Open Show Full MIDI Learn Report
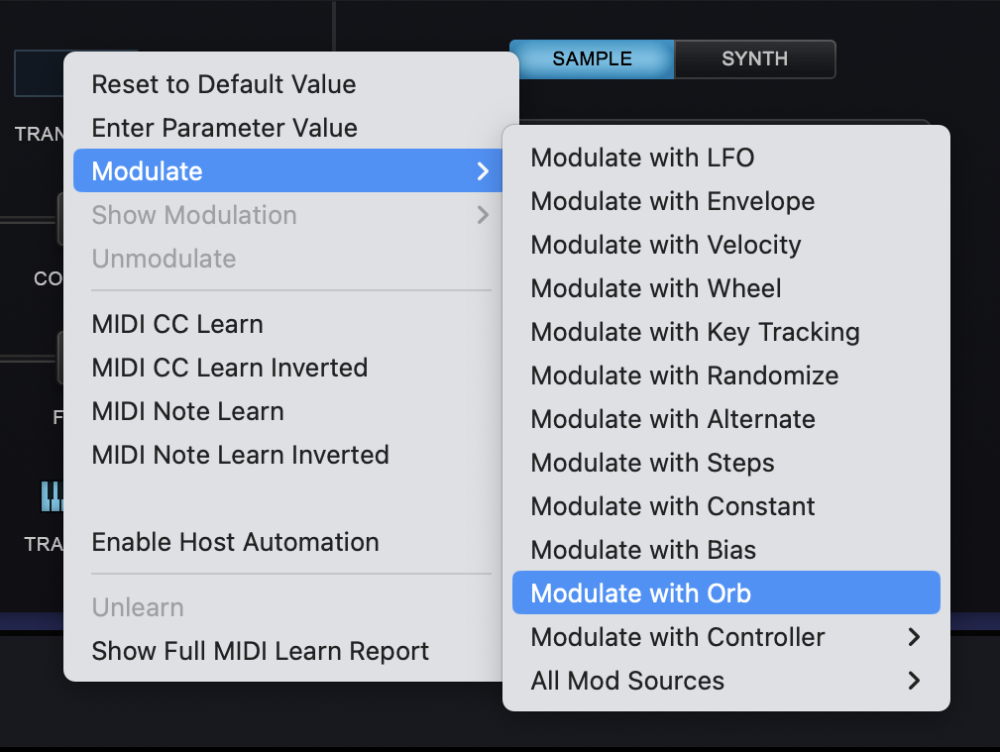The image size is (1000, 752). coord(260,650)
